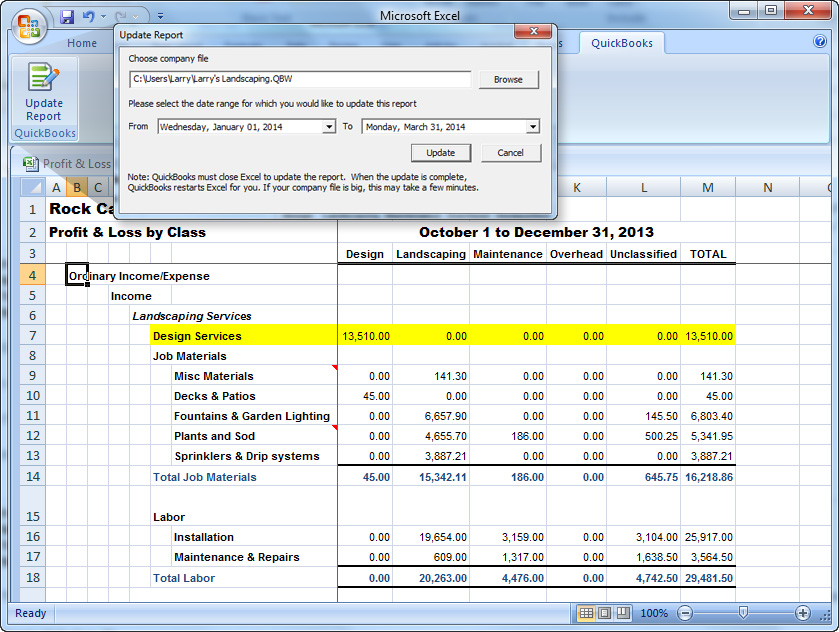This screenshot has height=632, width=839.
Task: Select the 'Fountains & Garden Lighting' row label
Action: [x=251, y=416]
